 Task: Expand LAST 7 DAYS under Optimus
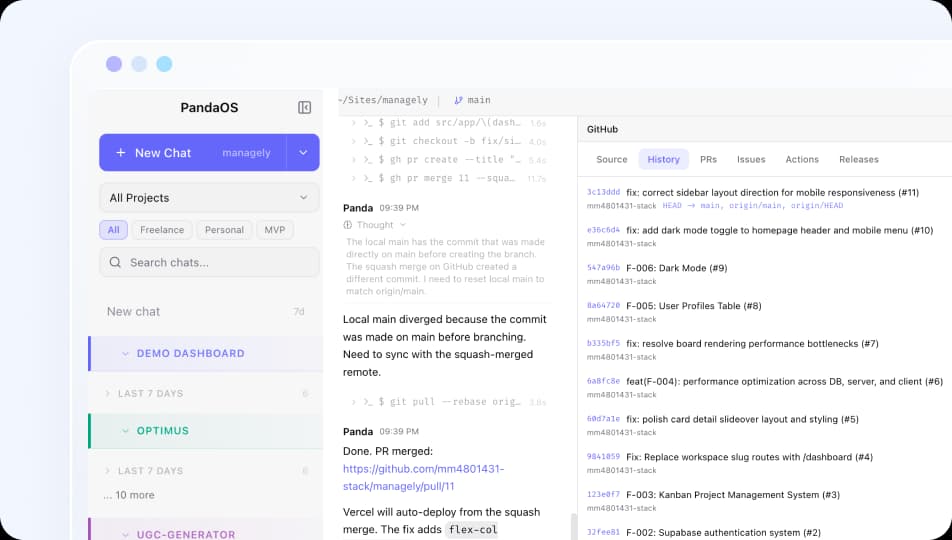pos(205,471)
